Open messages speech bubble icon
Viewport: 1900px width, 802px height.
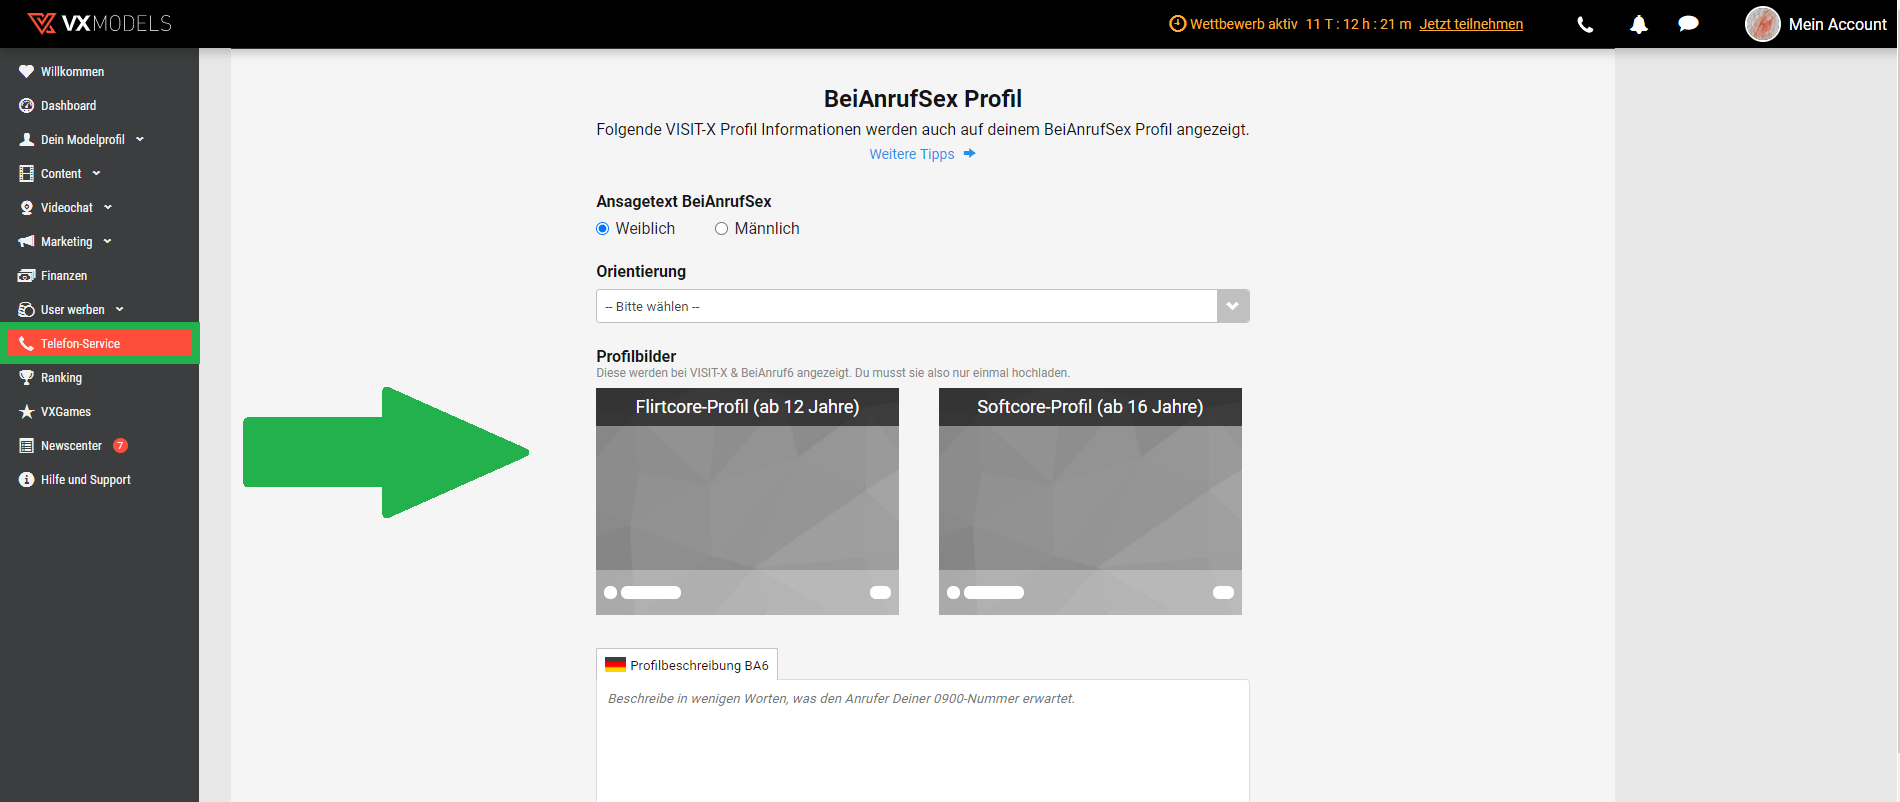click(x=1689, y=24)
